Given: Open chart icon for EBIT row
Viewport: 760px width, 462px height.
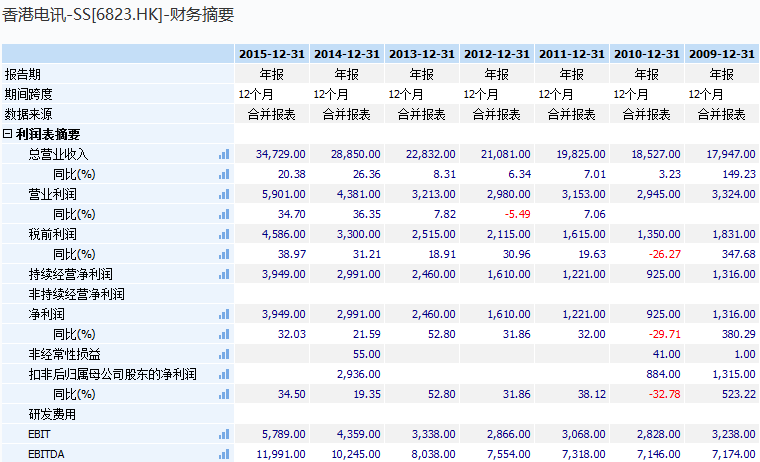Looking at the screenshot, I should (224, 434).
